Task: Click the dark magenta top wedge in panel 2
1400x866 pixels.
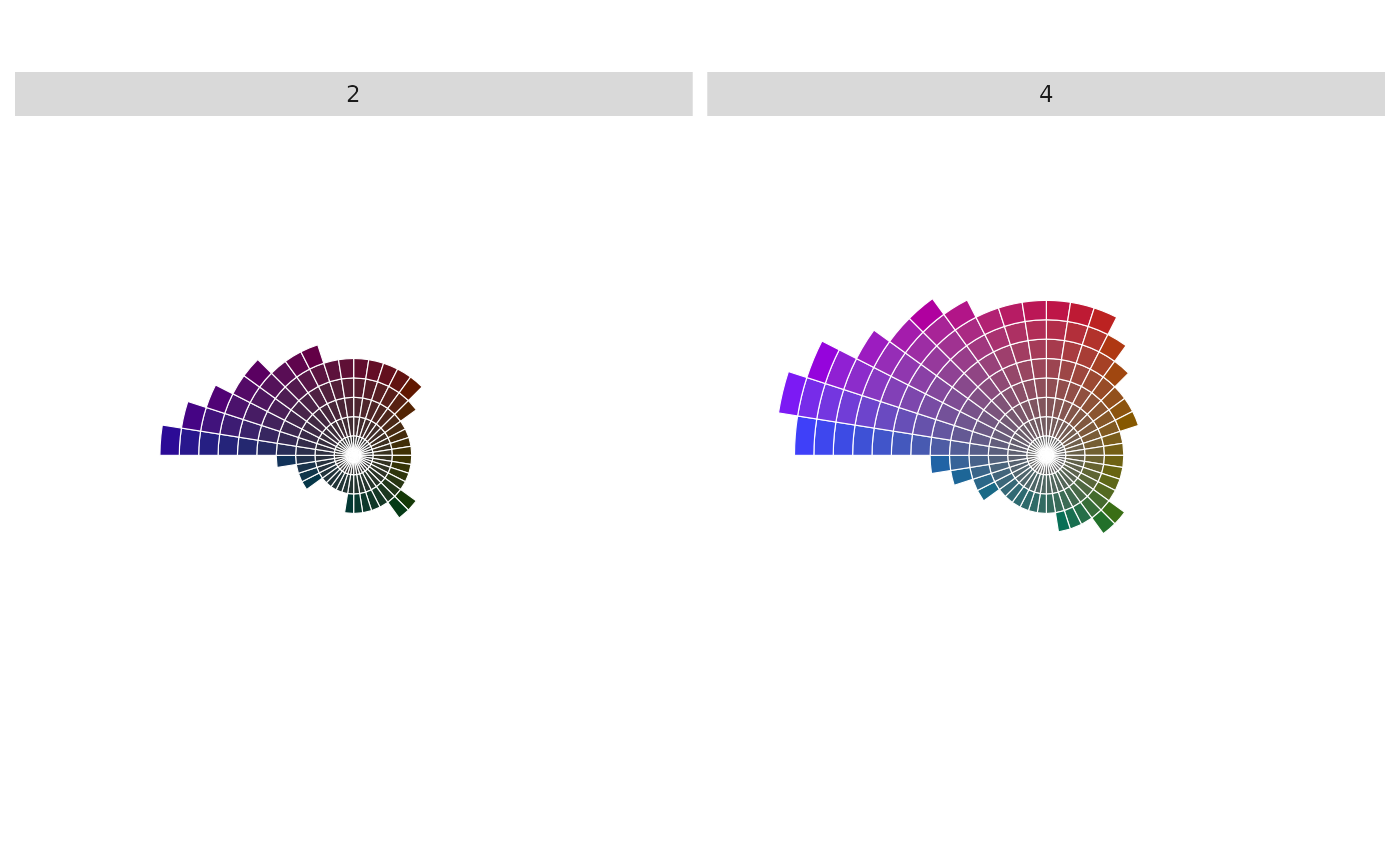Action: [x=312, y=357]
